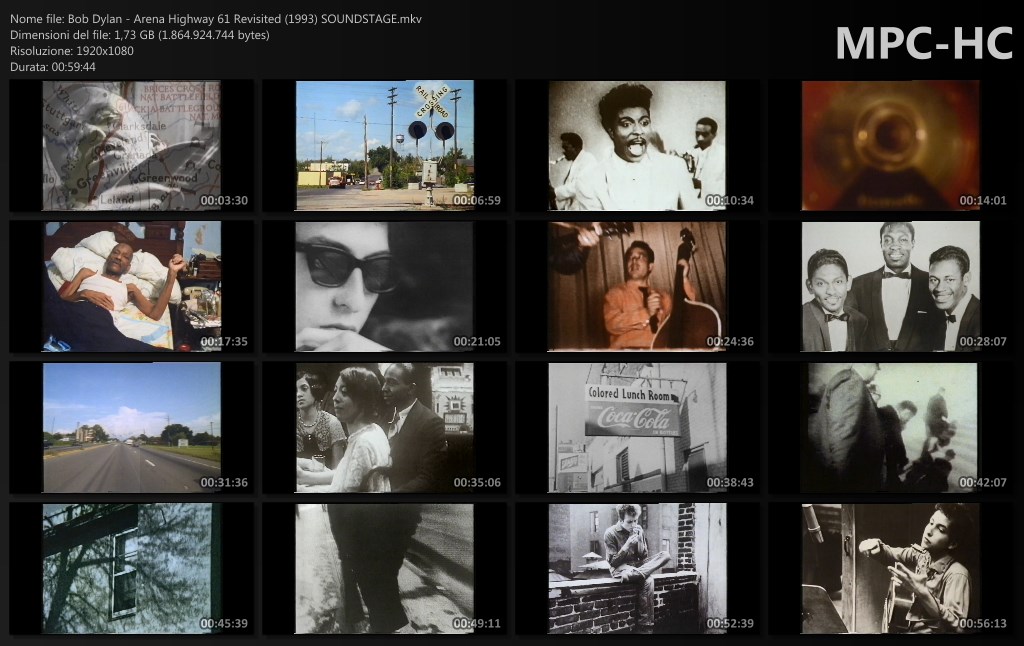Open the upright bass performer thumbnail at 00:24:36

click(x=637, y=286)
